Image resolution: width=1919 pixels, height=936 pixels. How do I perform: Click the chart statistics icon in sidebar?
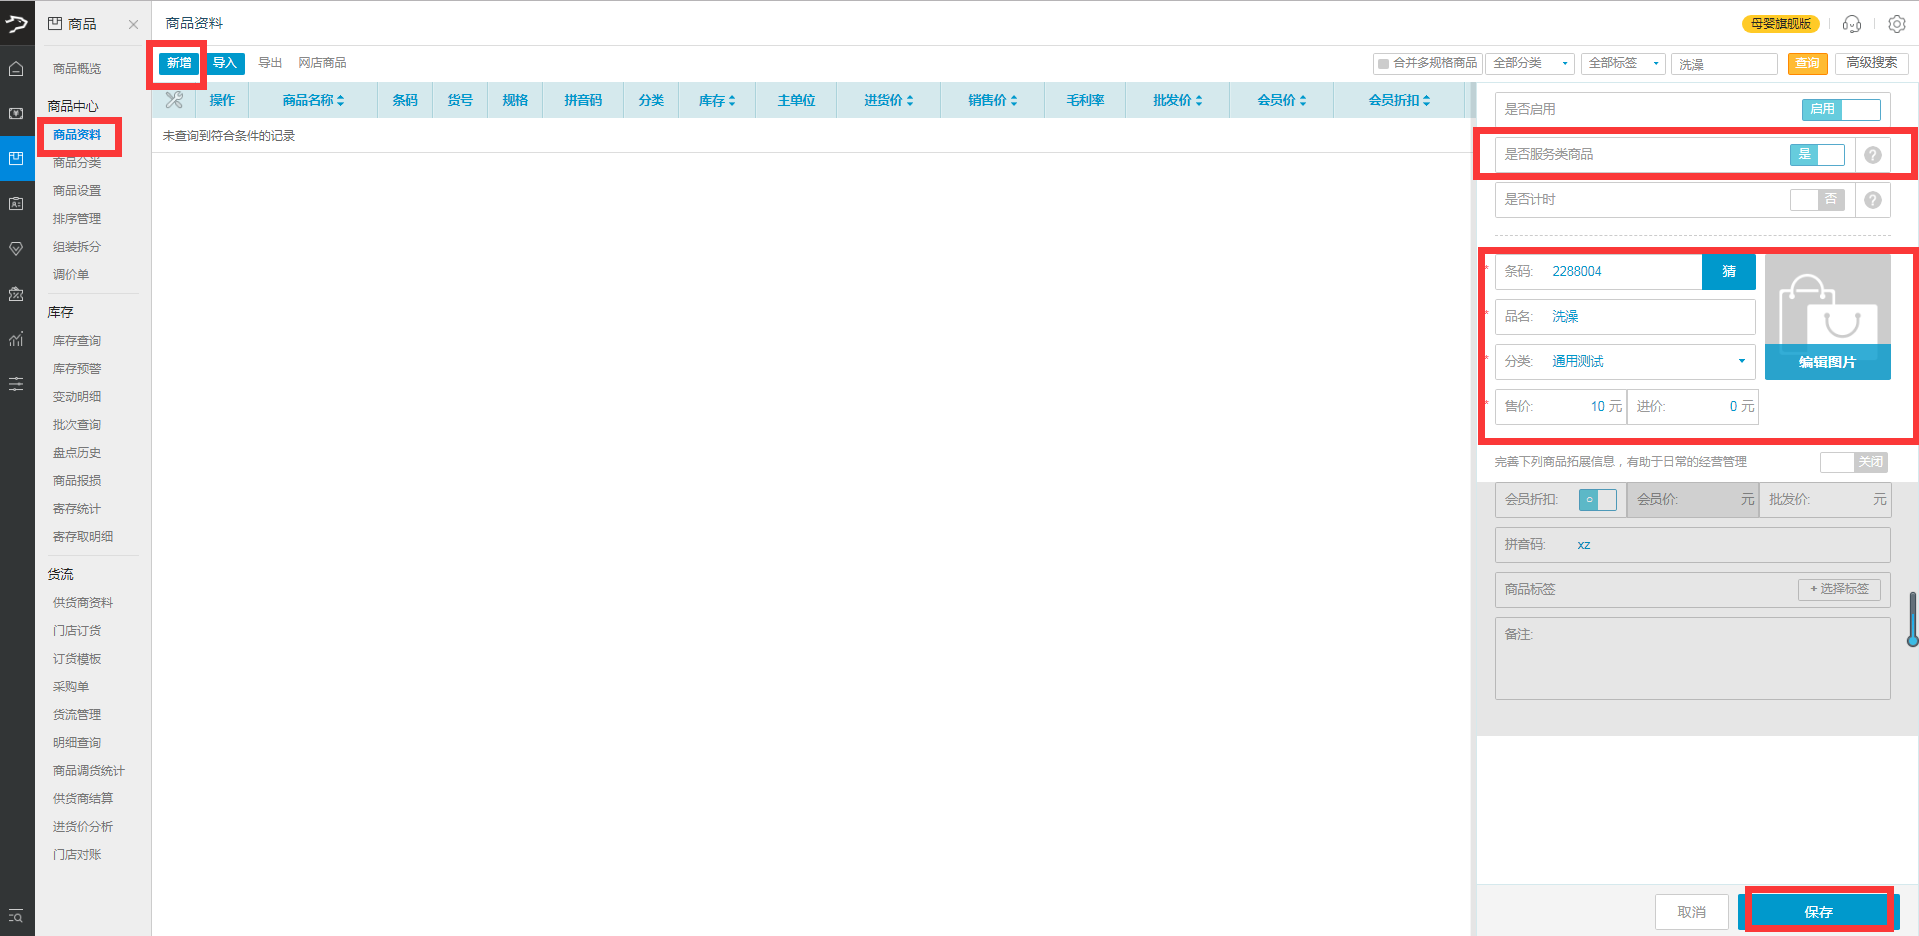tap(16, 339)
